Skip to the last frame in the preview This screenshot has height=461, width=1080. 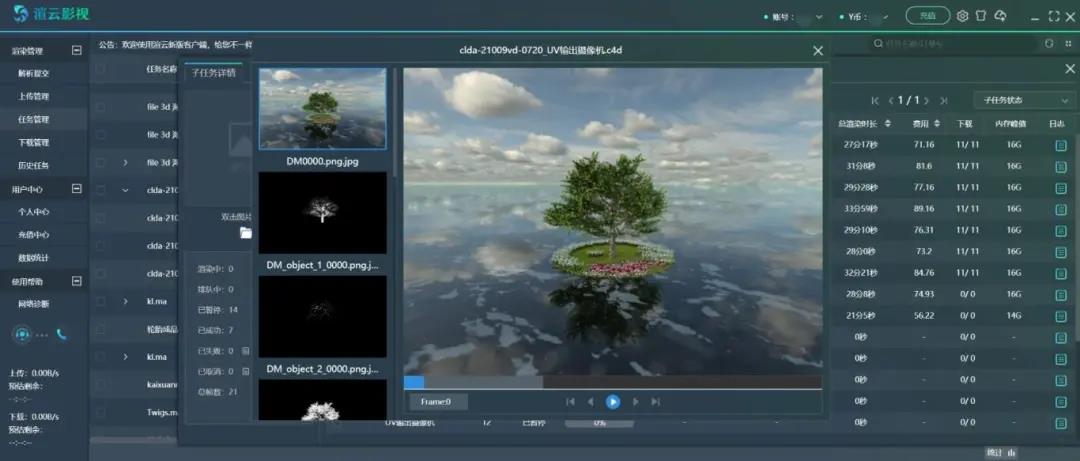656,402
